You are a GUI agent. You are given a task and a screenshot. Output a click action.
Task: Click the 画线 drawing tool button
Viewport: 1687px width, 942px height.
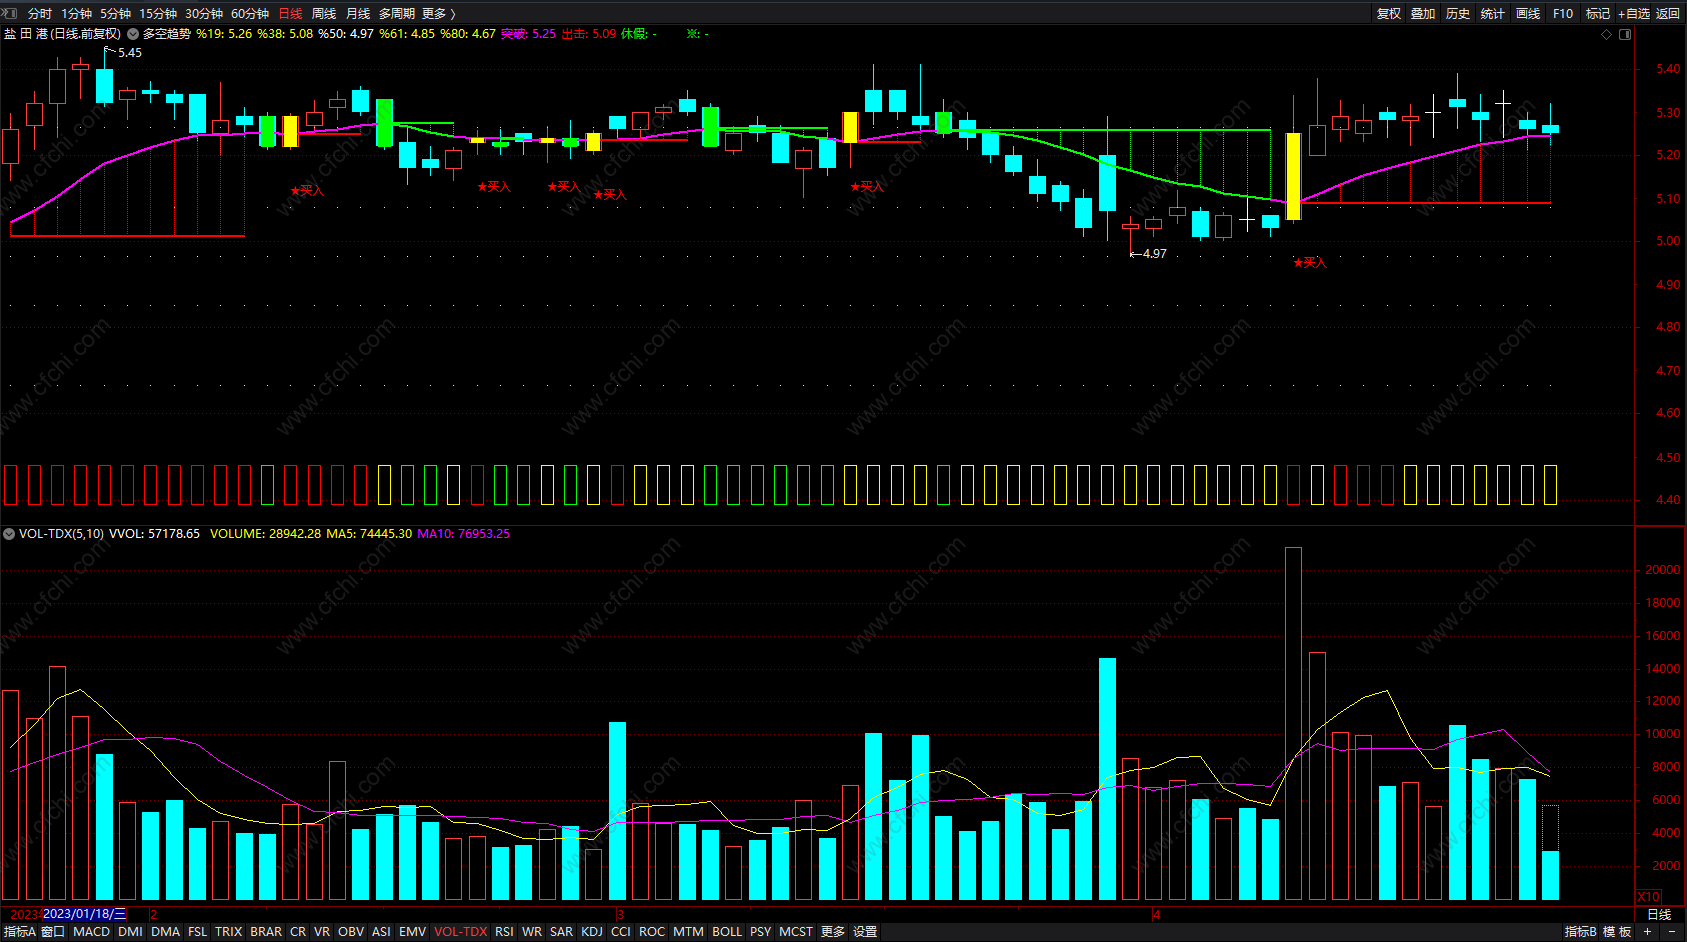tap(1527, 13)
